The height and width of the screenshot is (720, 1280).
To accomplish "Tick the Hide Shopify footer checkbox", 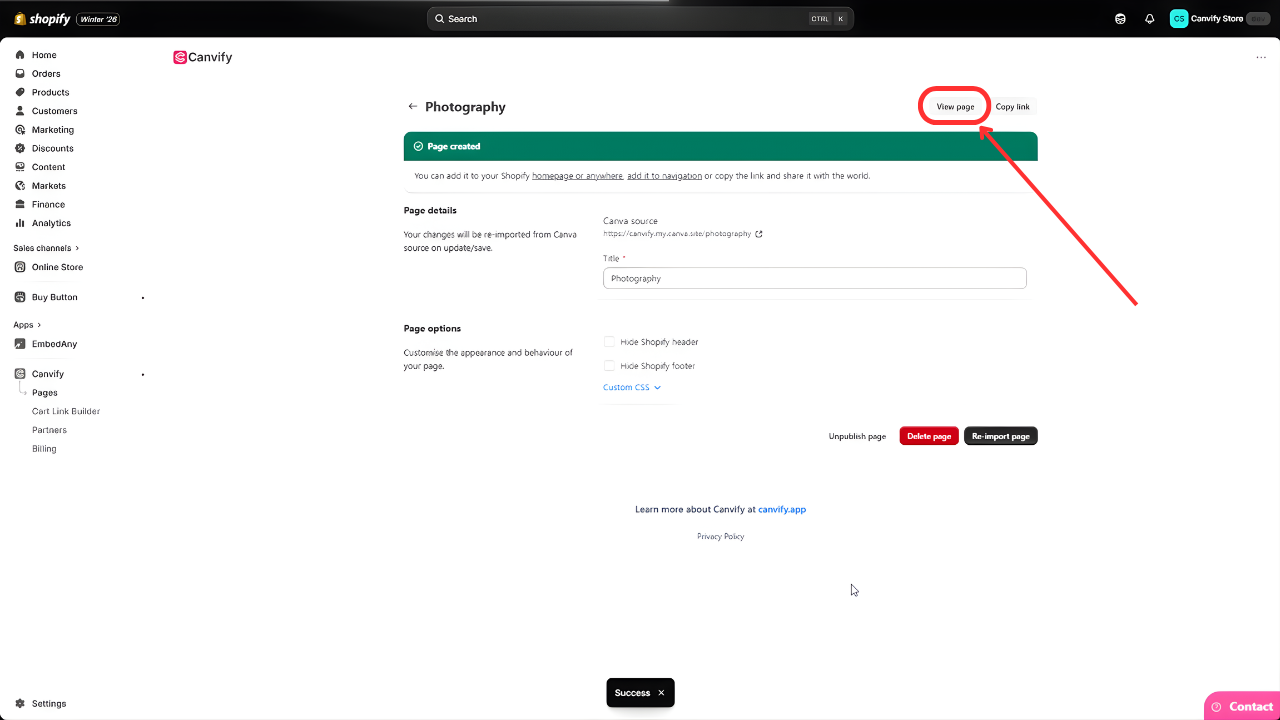I will [609, 366].
